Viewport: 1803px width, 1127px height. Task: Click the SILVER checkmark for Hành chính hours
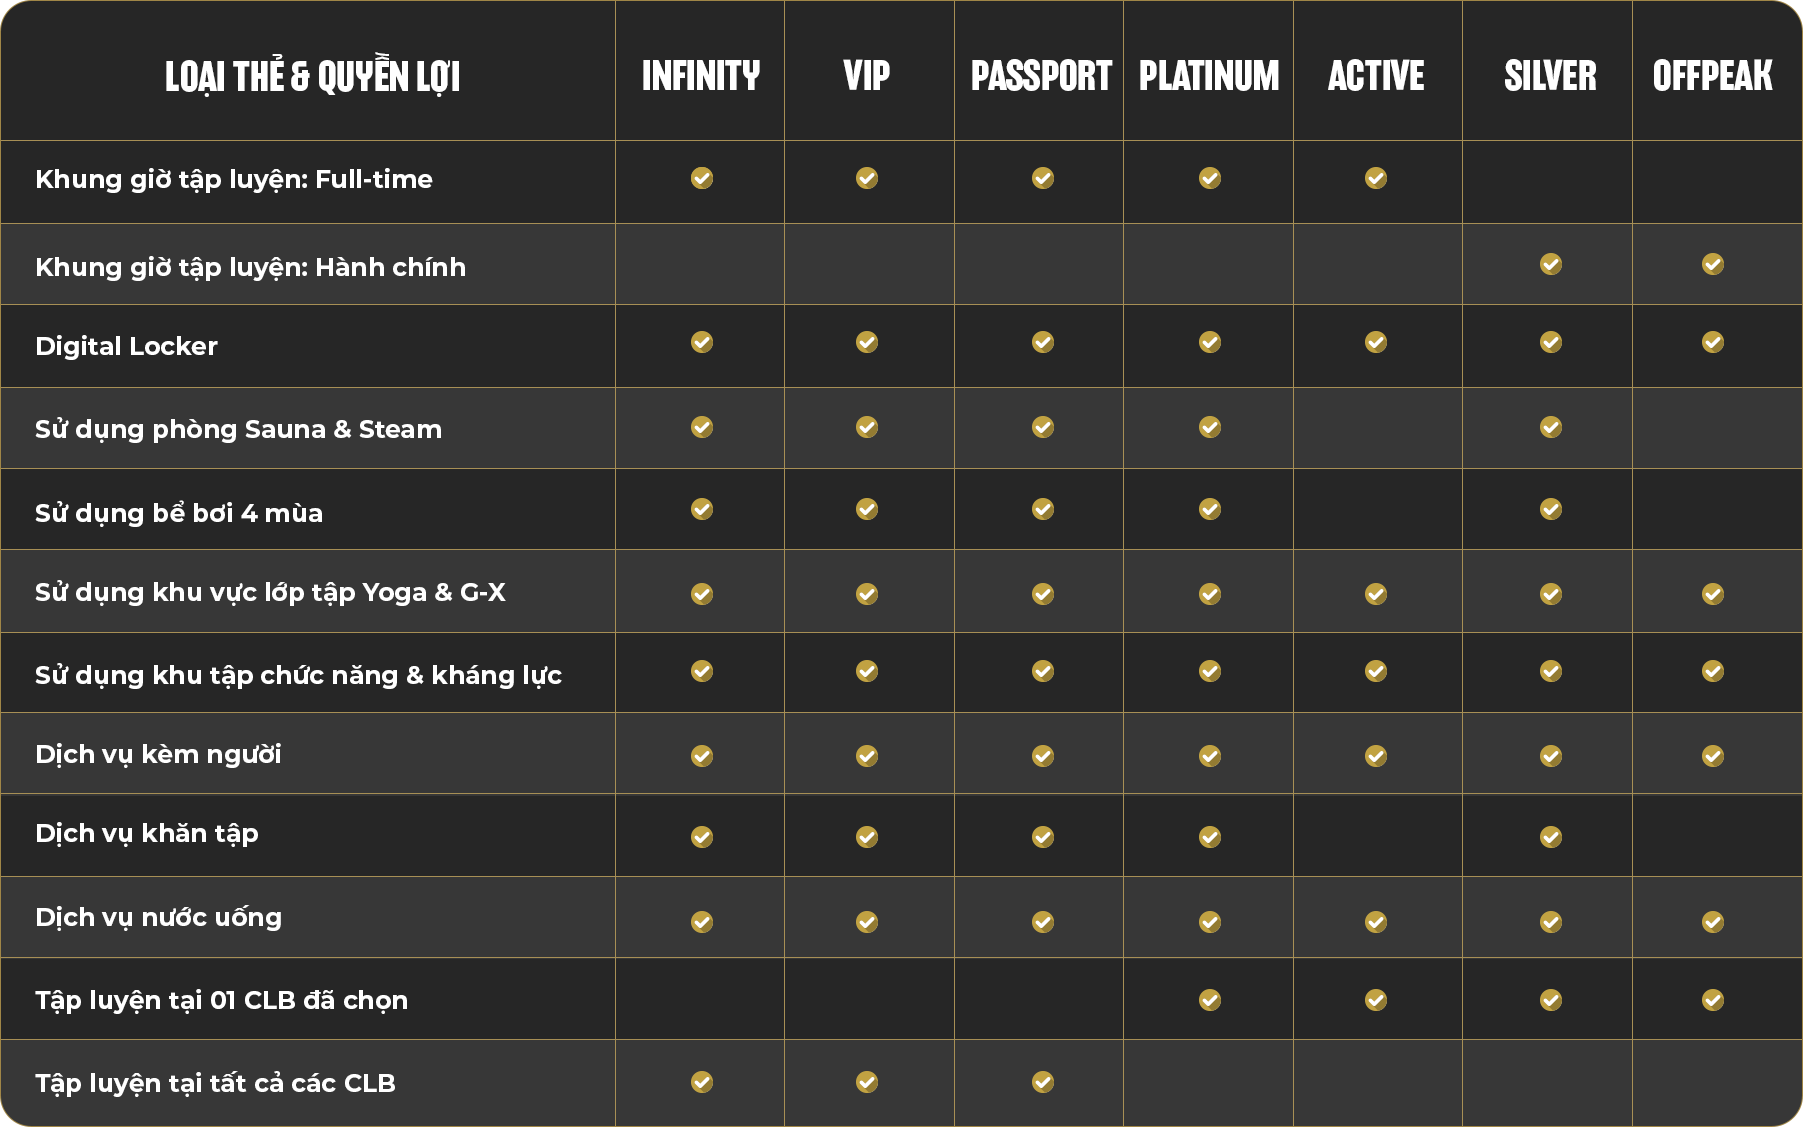tap(1551, 264)
